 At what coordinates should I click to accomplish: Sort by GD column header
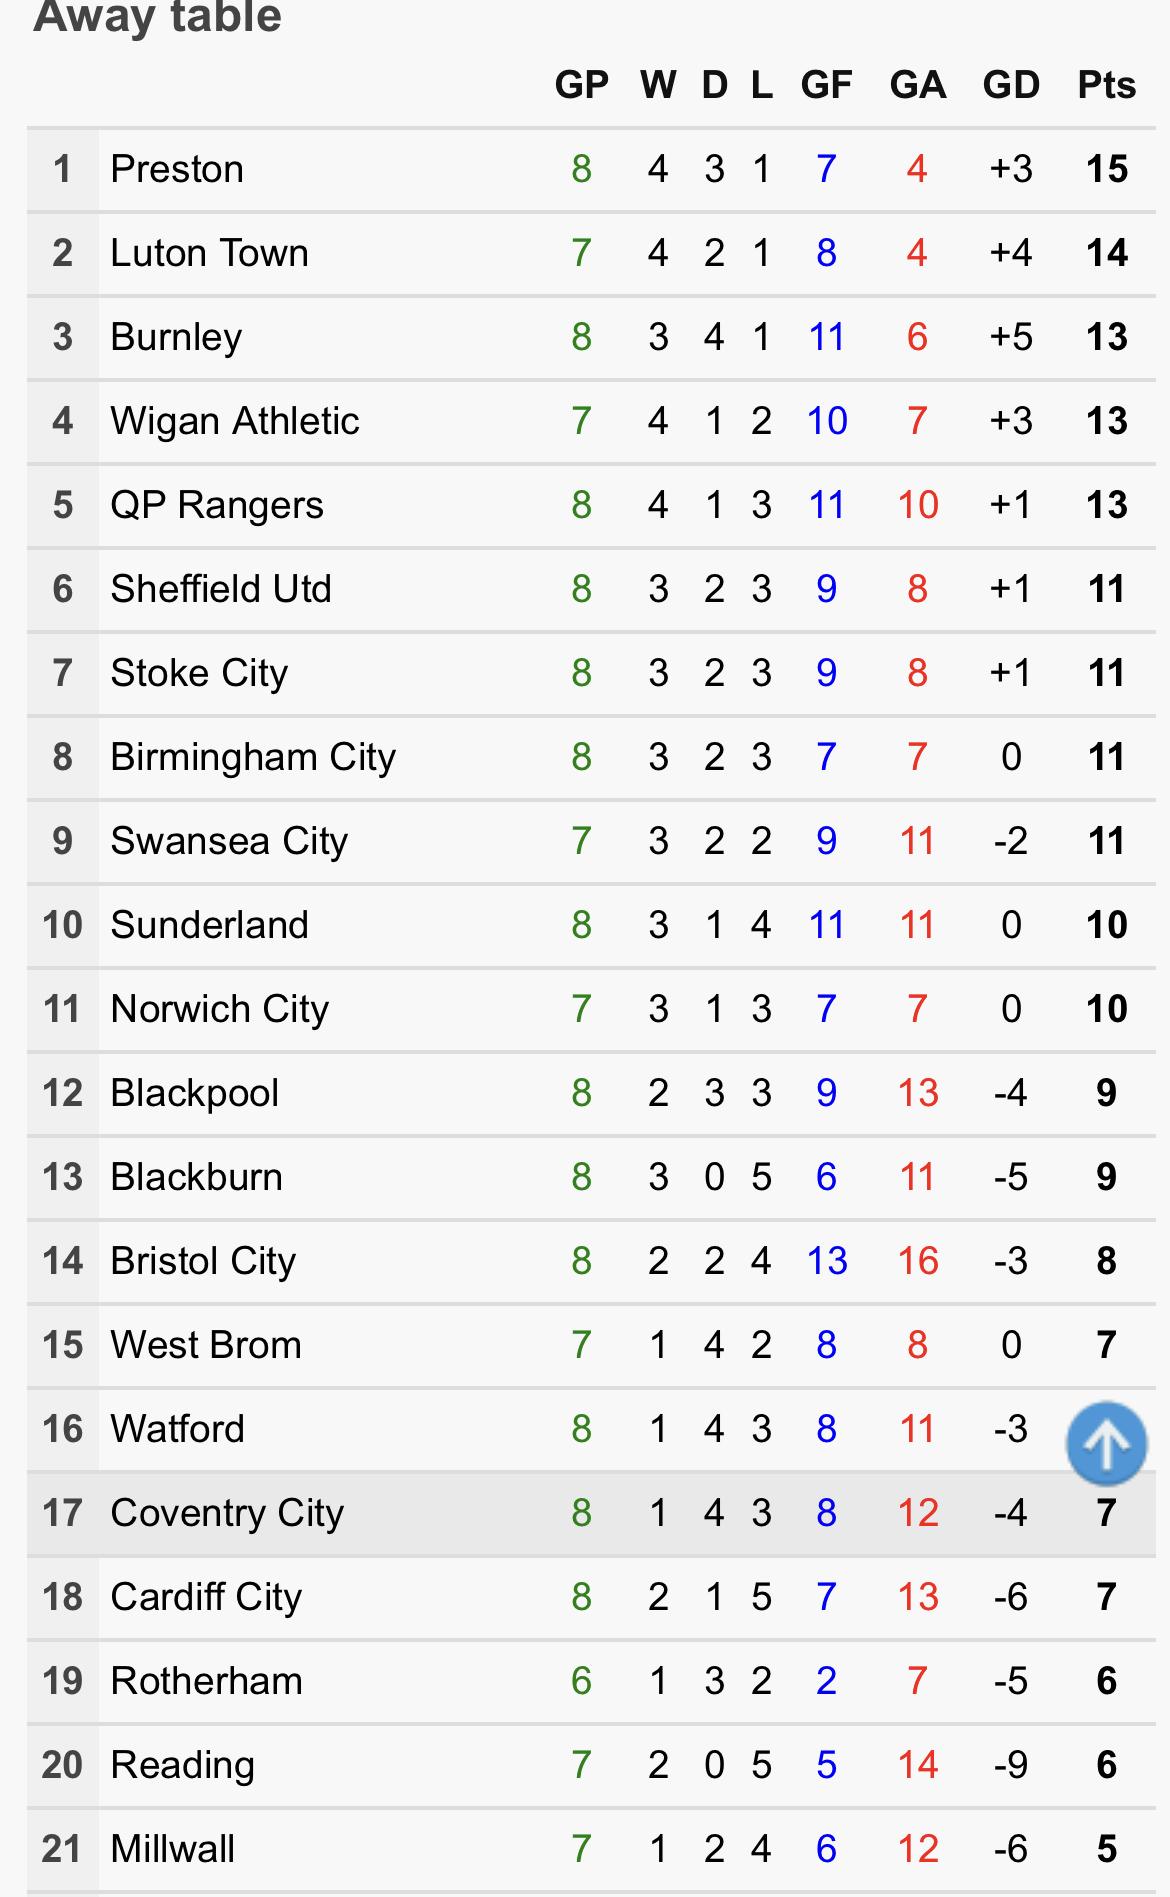(1011, 85)
